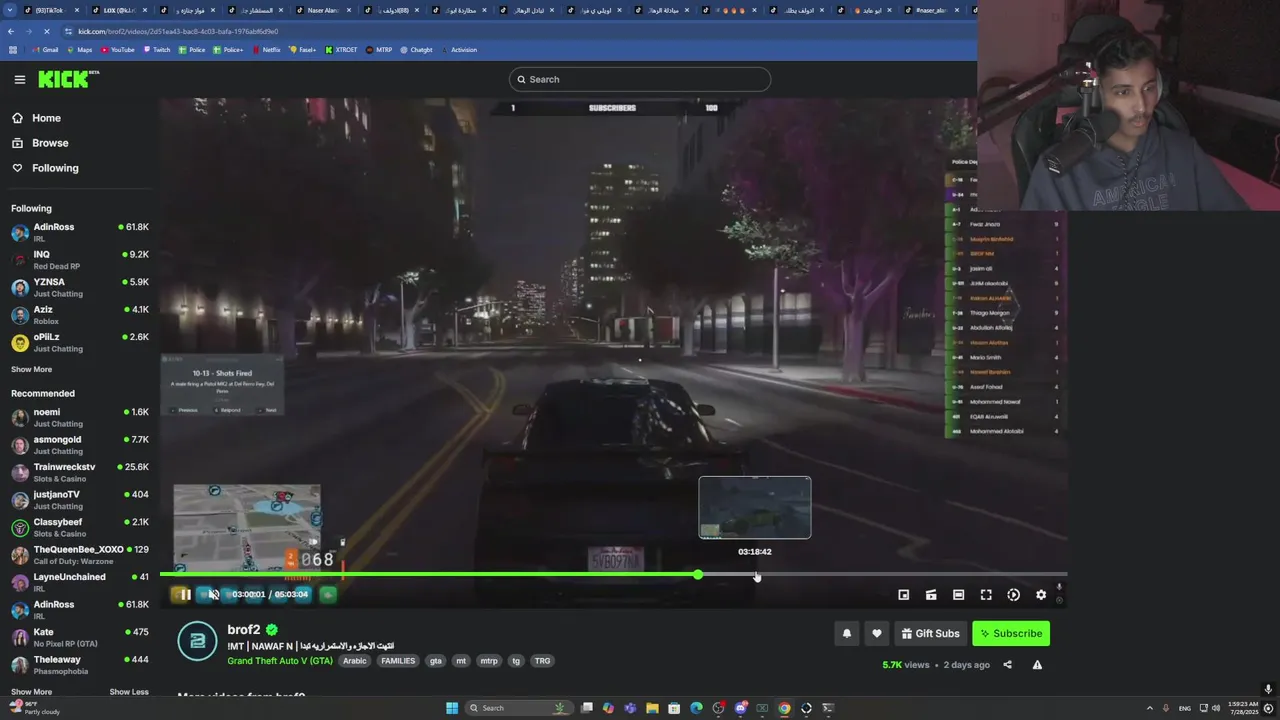Open justjanoTV recommended channel
The height and width of the screenshot is (720, 1280).
[x=80, y=500]
